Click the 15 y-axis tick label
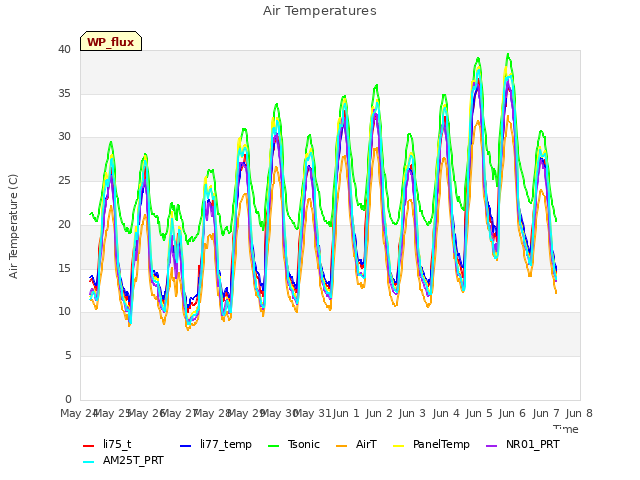Image resolution: width=640 pixels, height=480 pixels. (64, 268)
